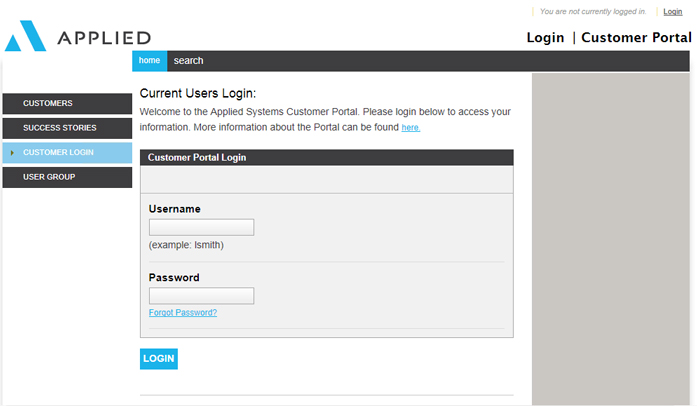The image size is (697, 406).
Task: Click the Current Users Login heading
Action: [198, 93]
